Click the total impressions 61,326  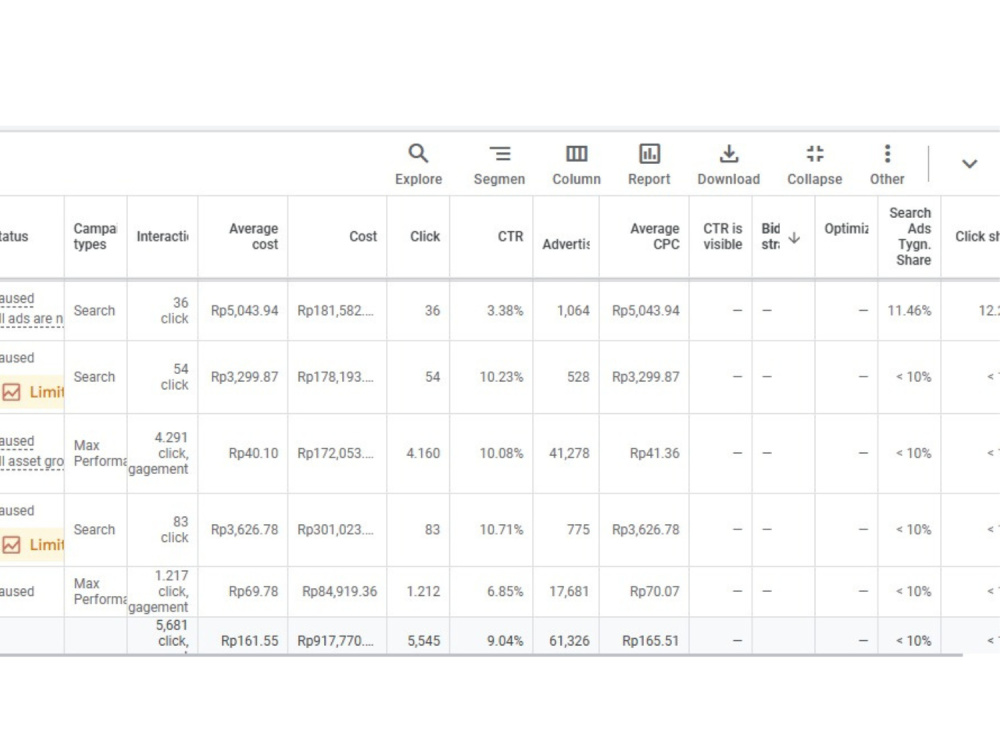(570, 641)
